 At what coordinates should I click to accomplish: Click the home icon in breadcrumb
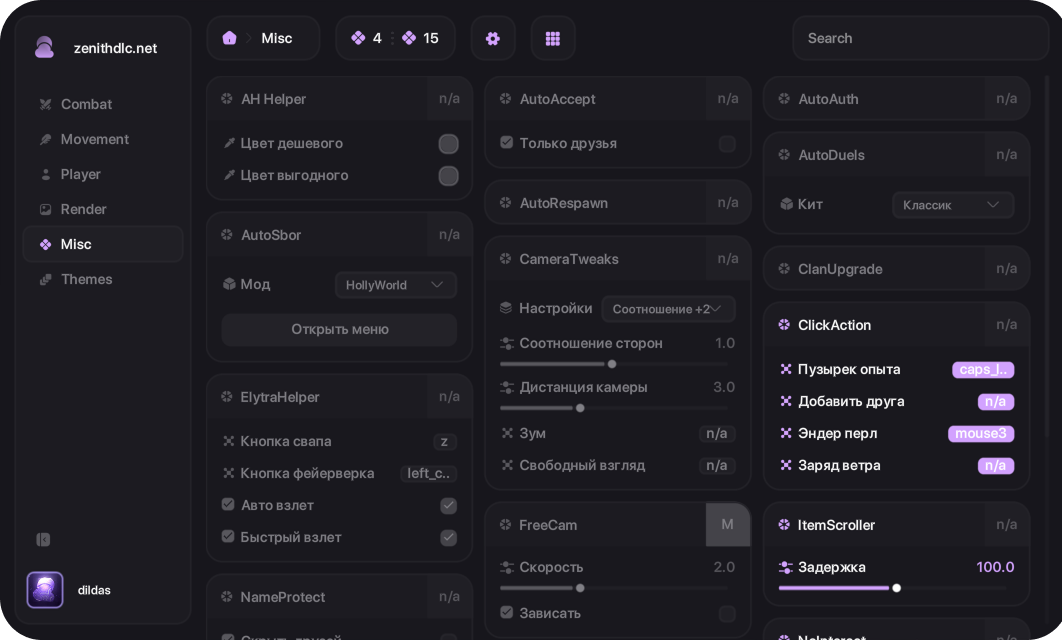pos(229,38)
